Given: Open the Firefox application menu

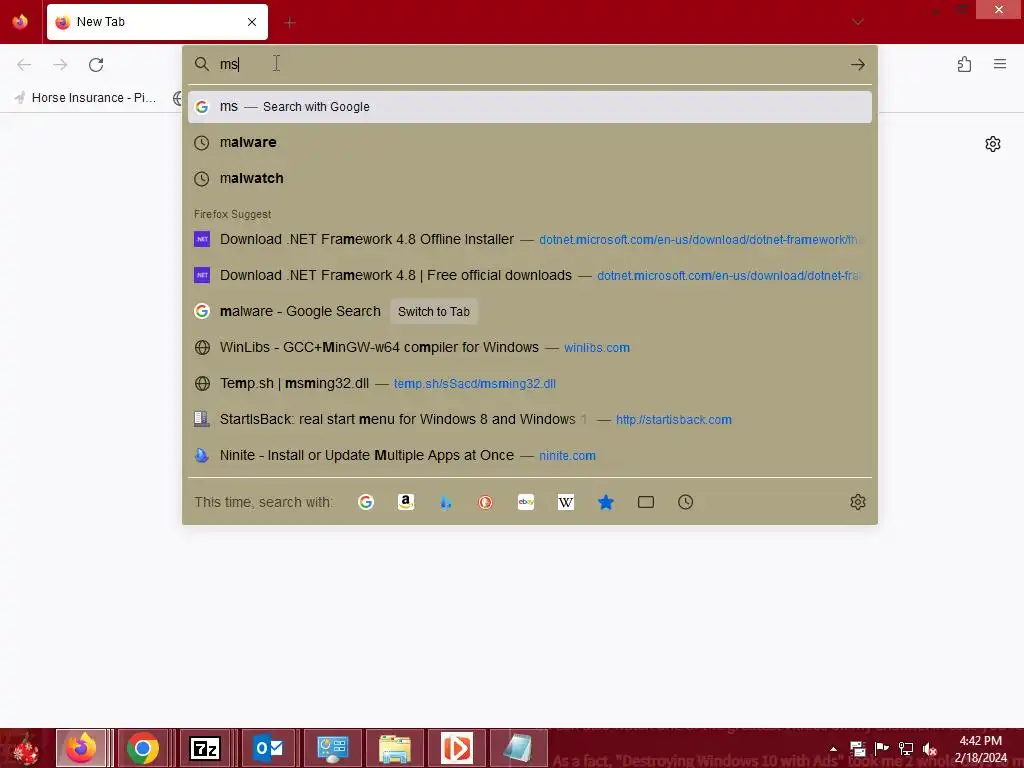Looking at the screenshot, I should tap(1000, 64).
